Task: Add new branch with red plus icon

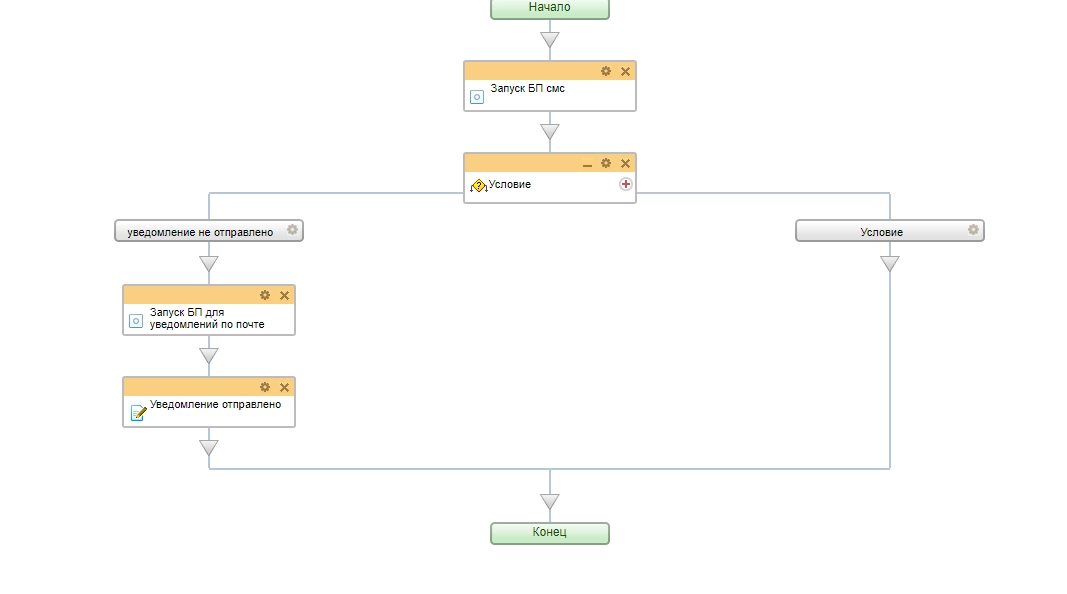Action: (x=626, y=184)
